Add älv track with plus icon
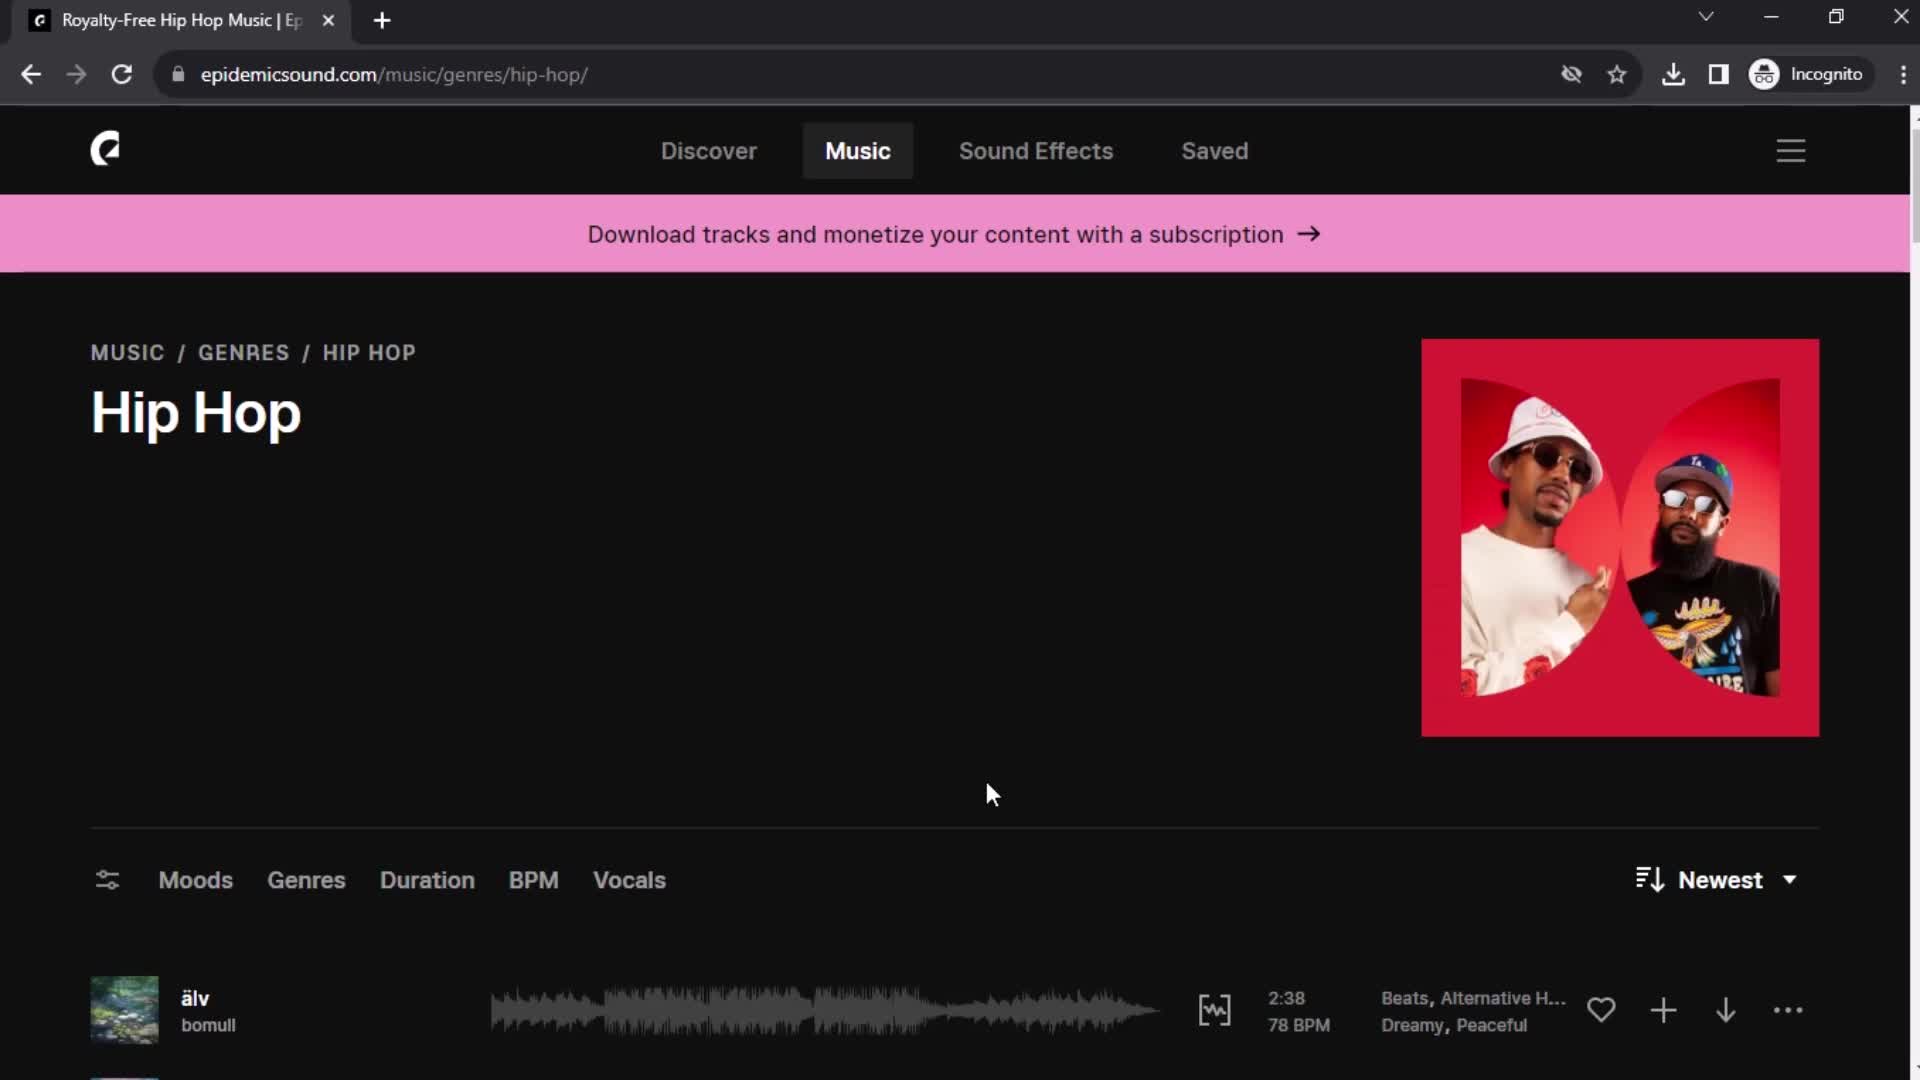 pos(1663,1010)
